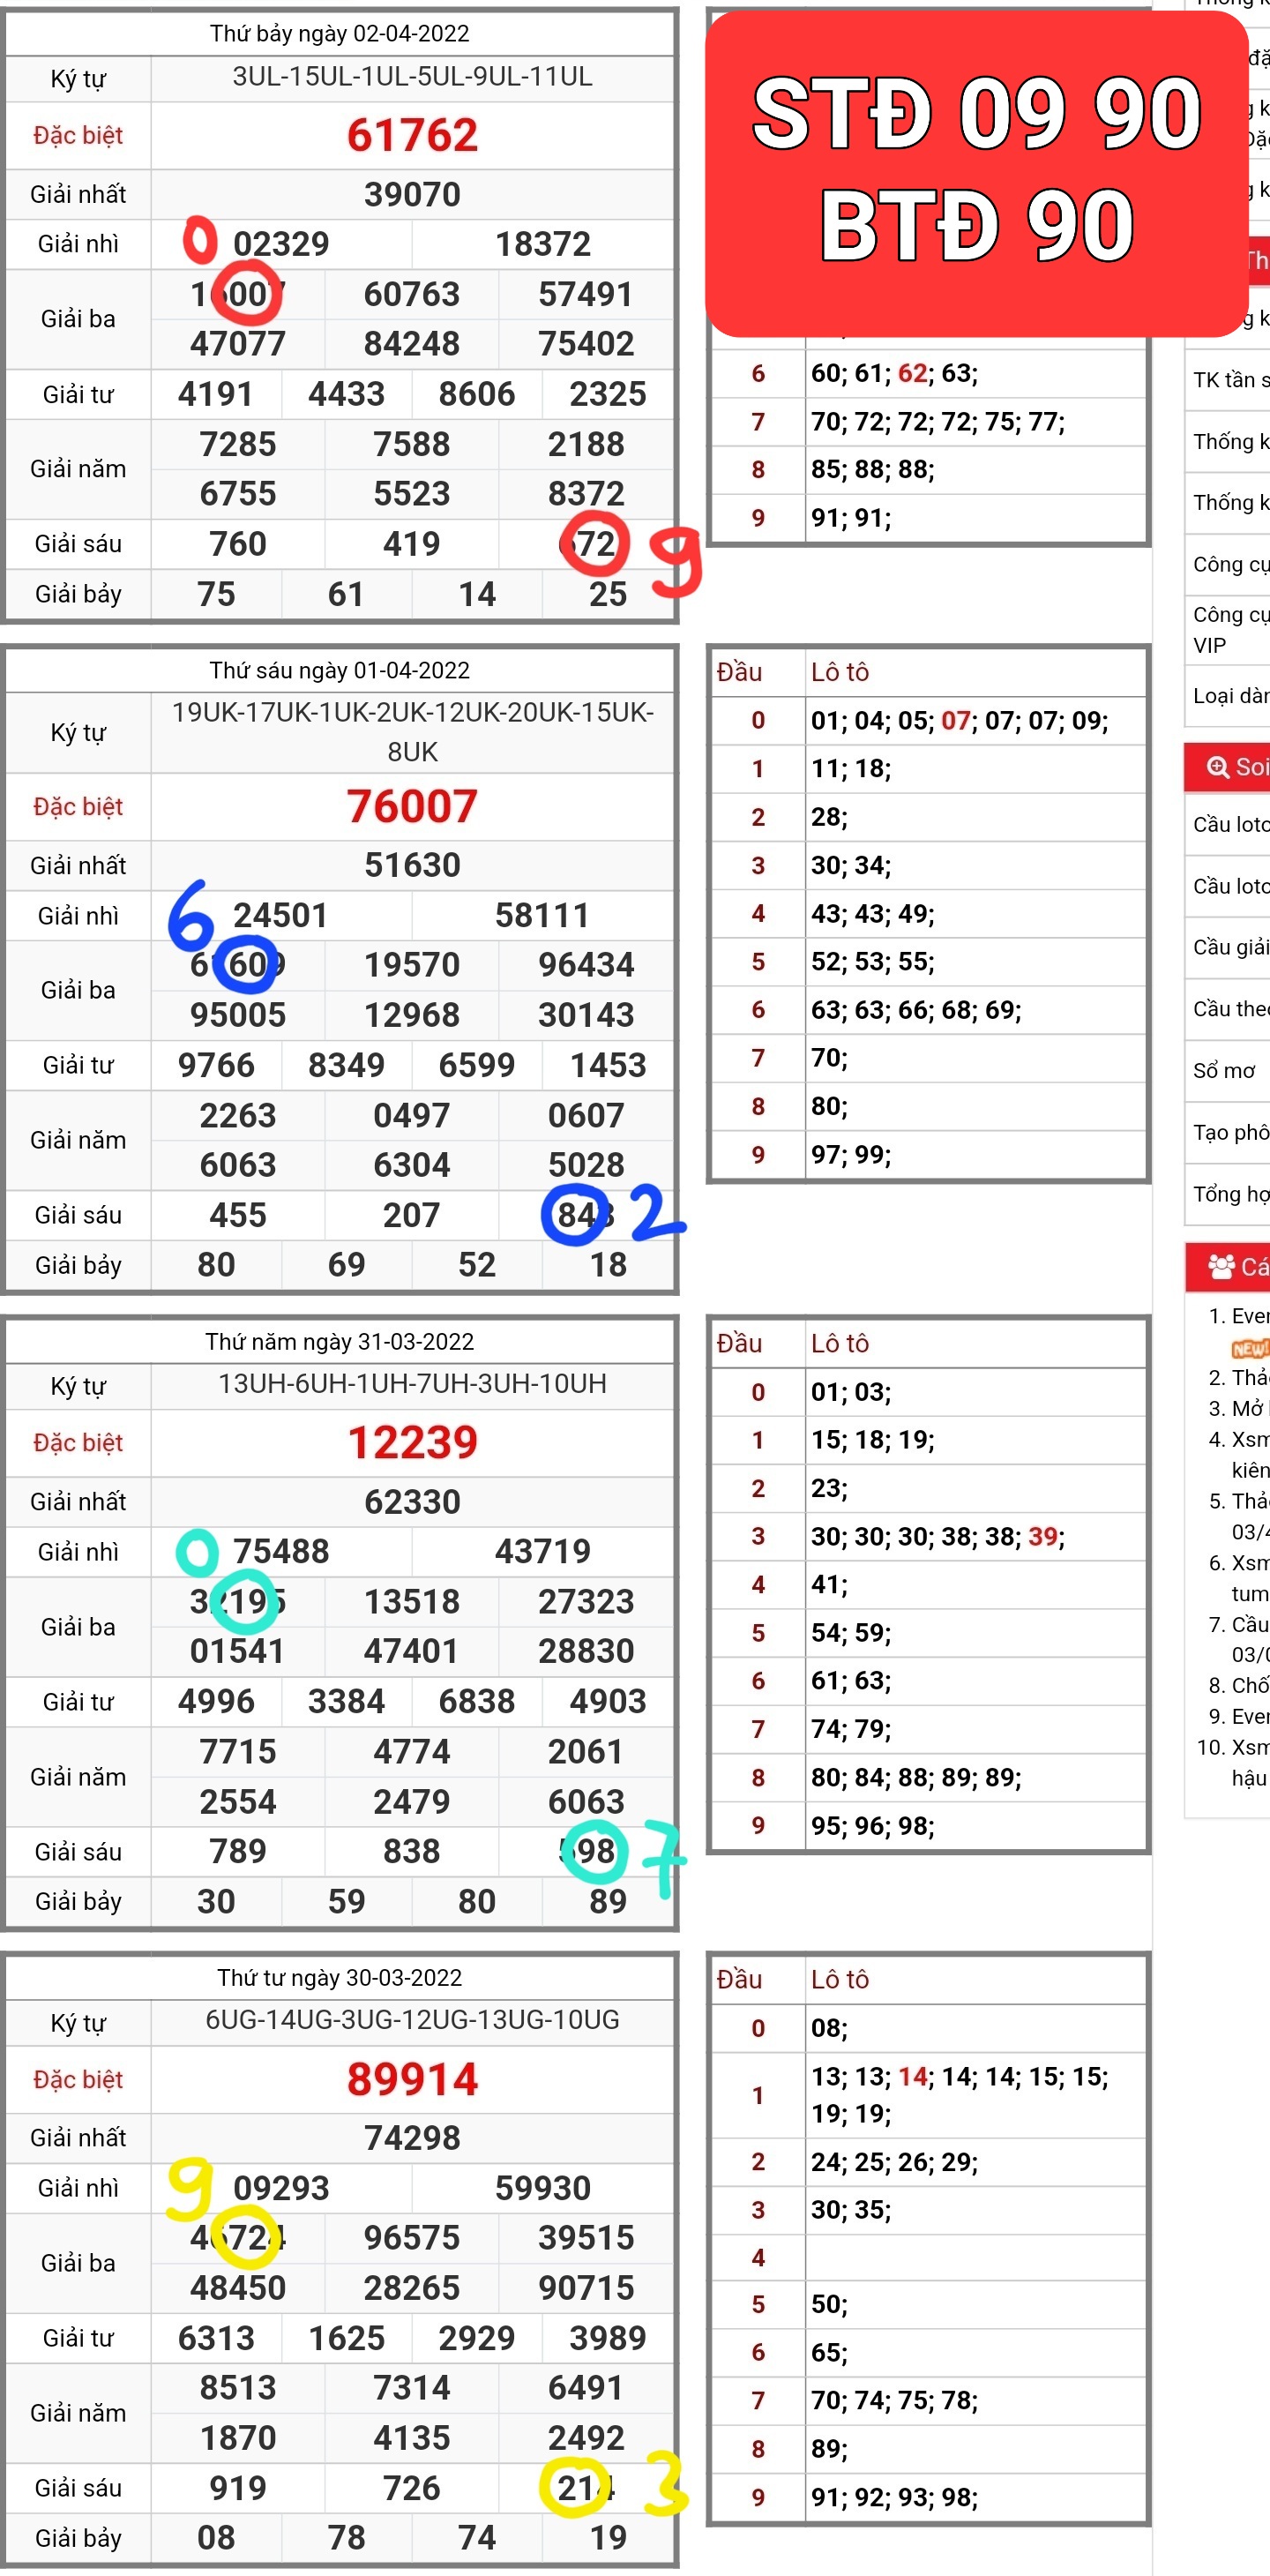The height and width of the screenshot is (2576, 1270).
Task: Click second prize number 59930
Action: (x=543, y=2188)
